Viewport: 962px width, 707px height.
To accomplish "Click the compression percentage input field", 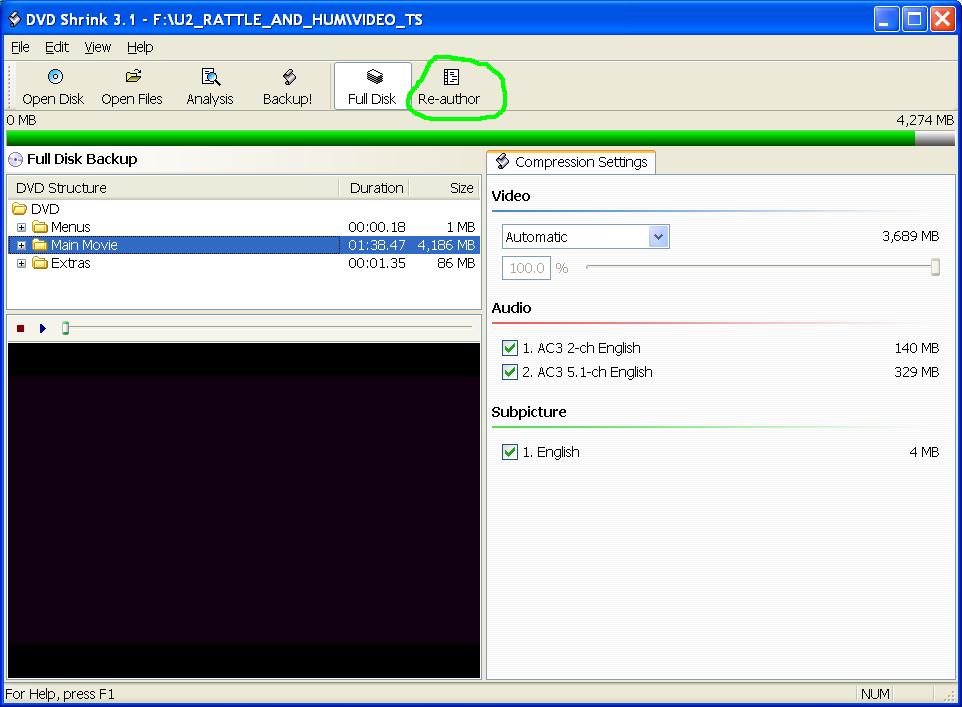I will (x=526, y=268).
